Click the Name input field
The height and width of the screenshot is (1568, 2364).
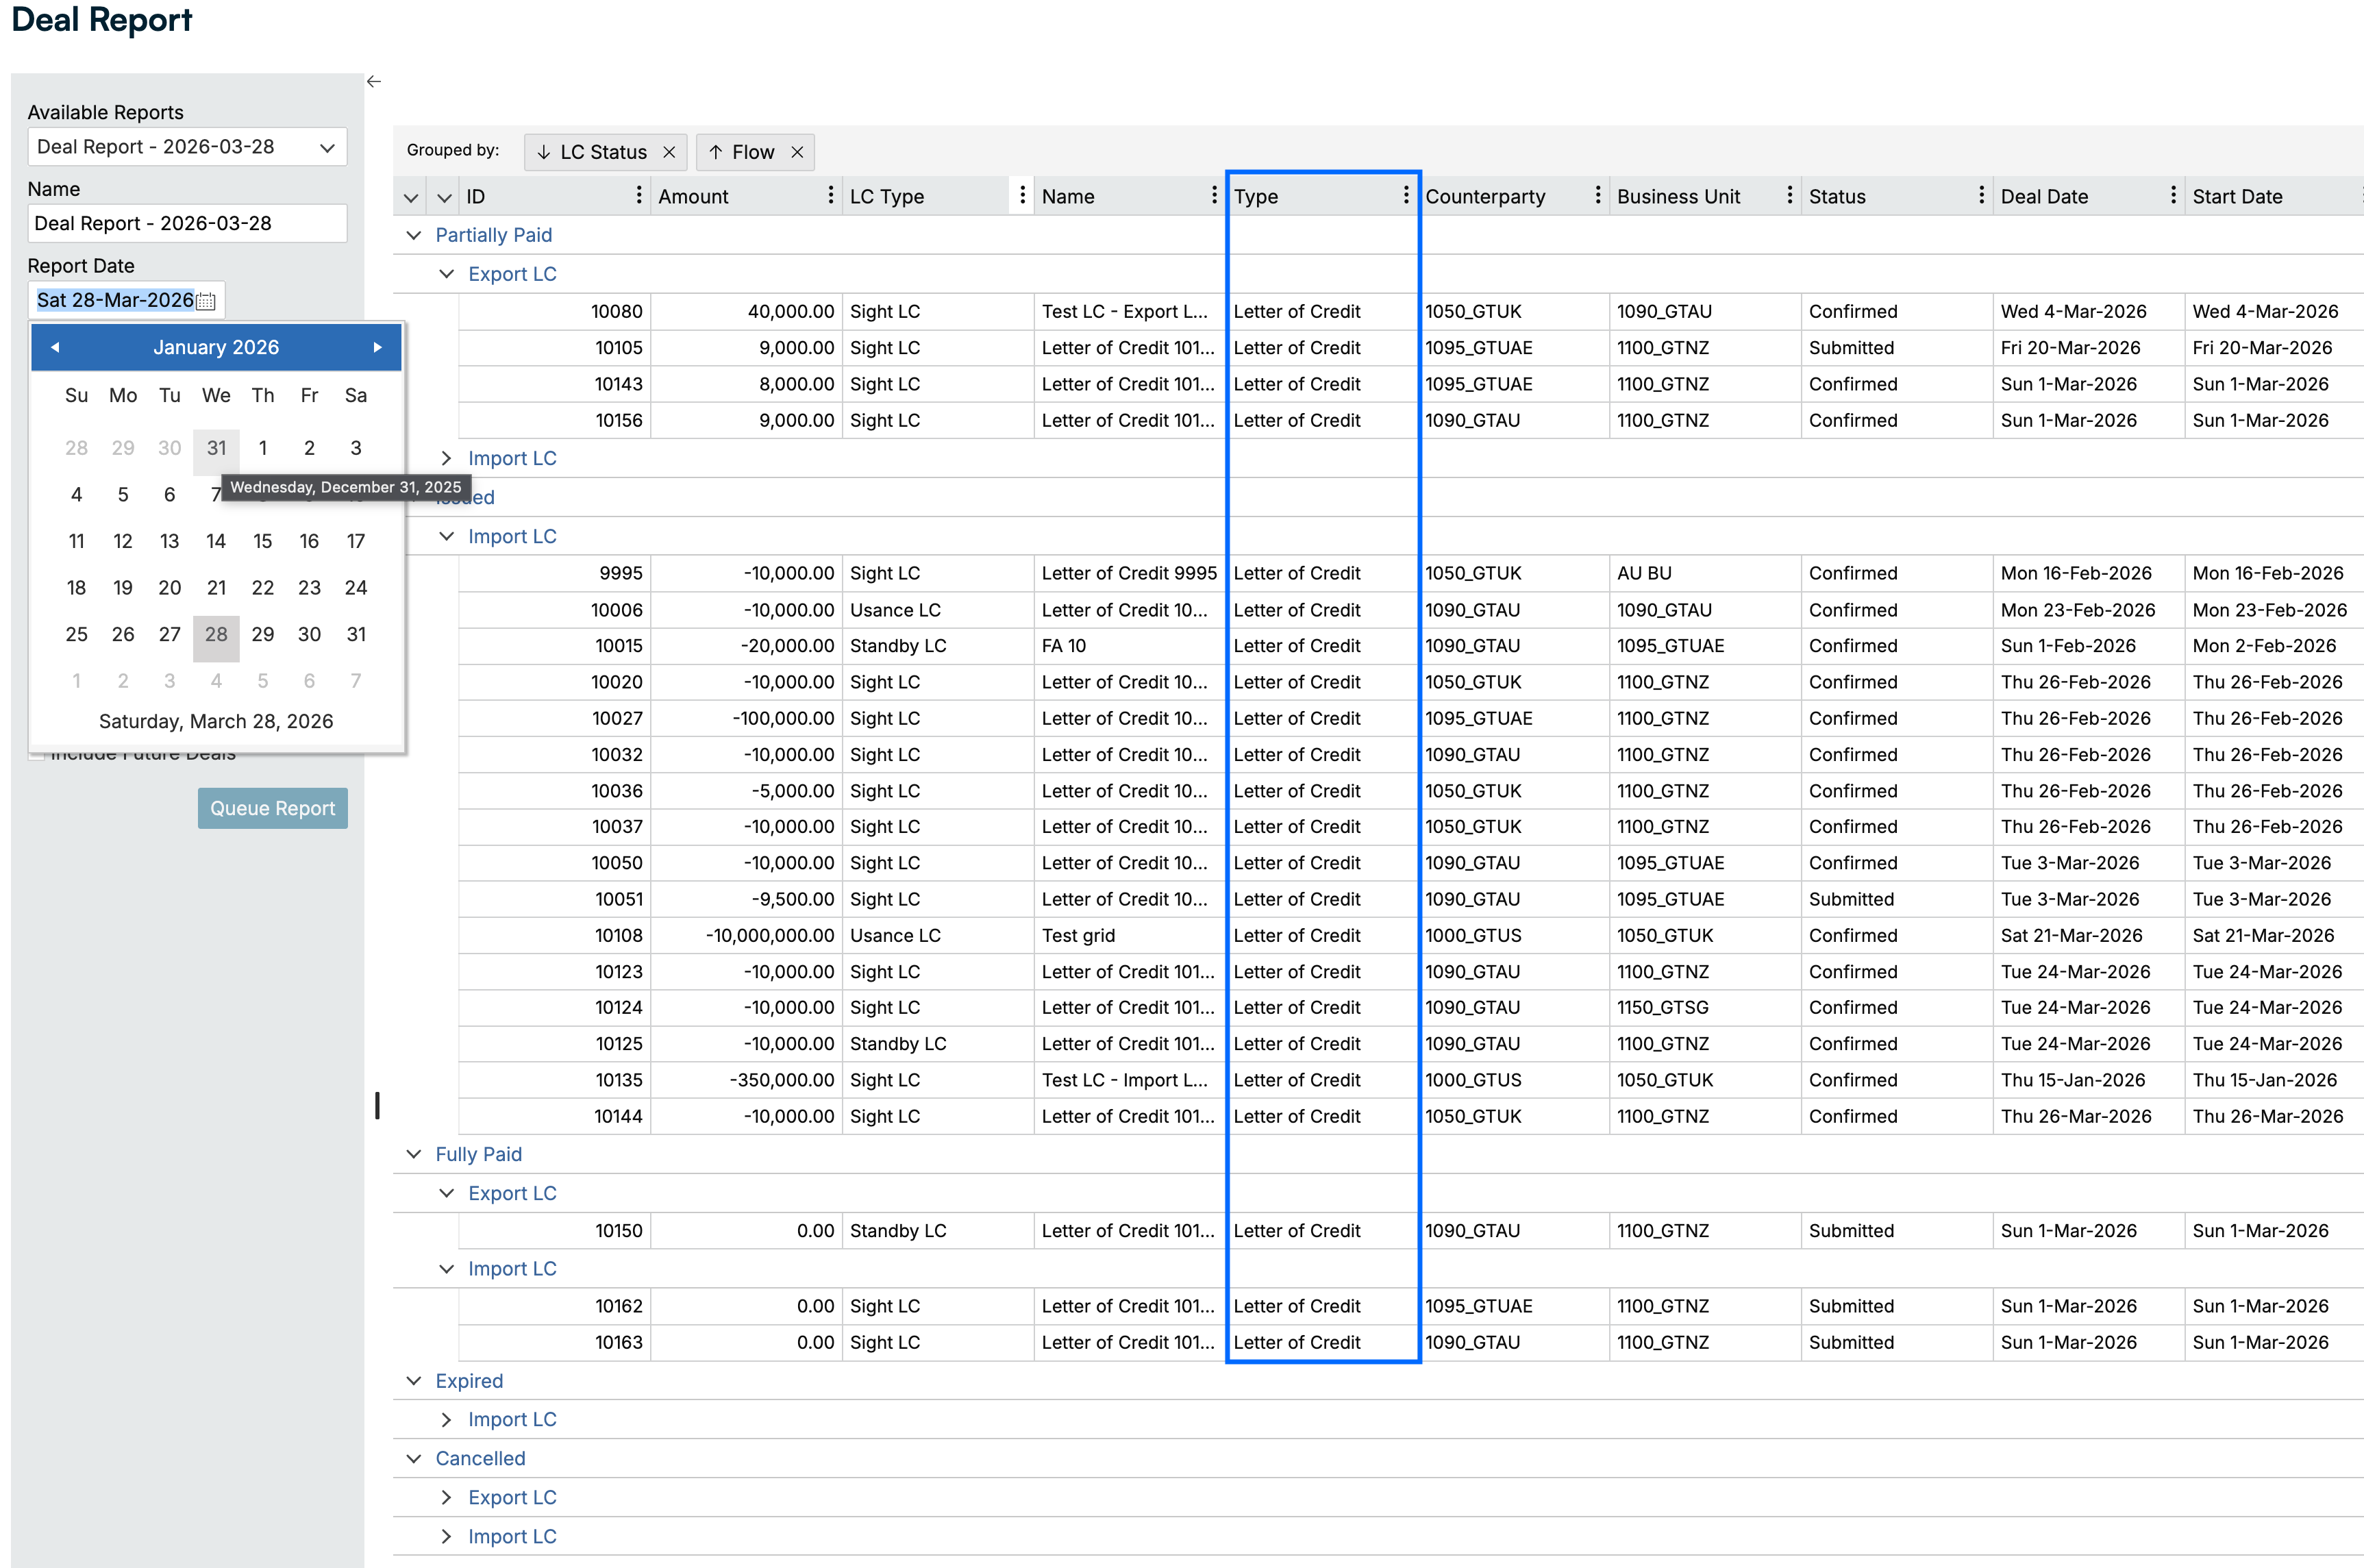click(187, 223)
